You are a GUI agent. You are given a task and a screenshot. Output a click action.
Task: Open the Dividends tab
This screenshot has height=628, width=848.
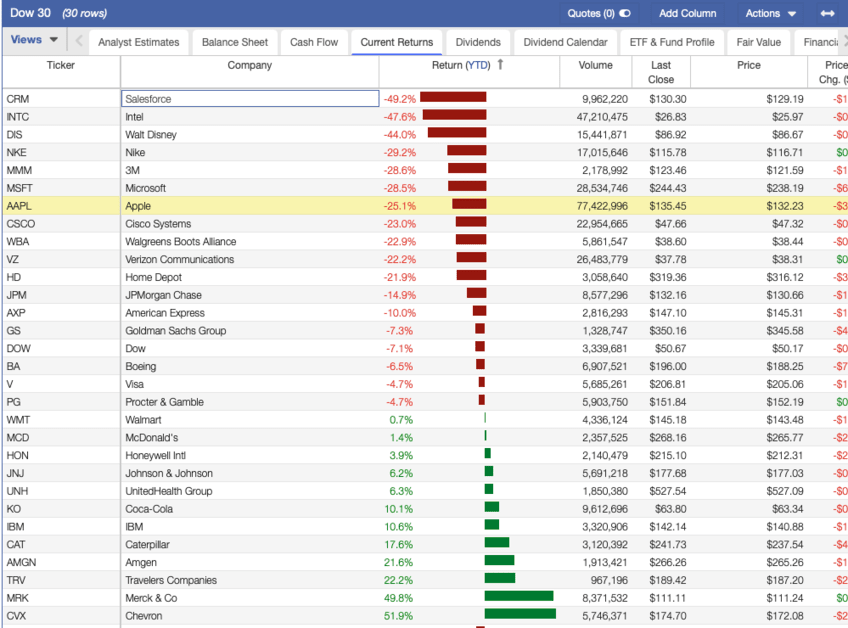click(478, 42)
